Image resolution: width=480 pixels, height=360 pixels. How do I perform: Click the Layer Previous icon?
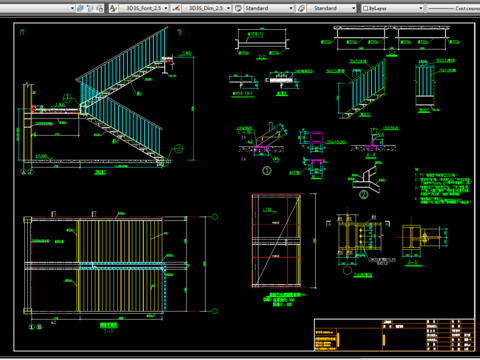90,8
